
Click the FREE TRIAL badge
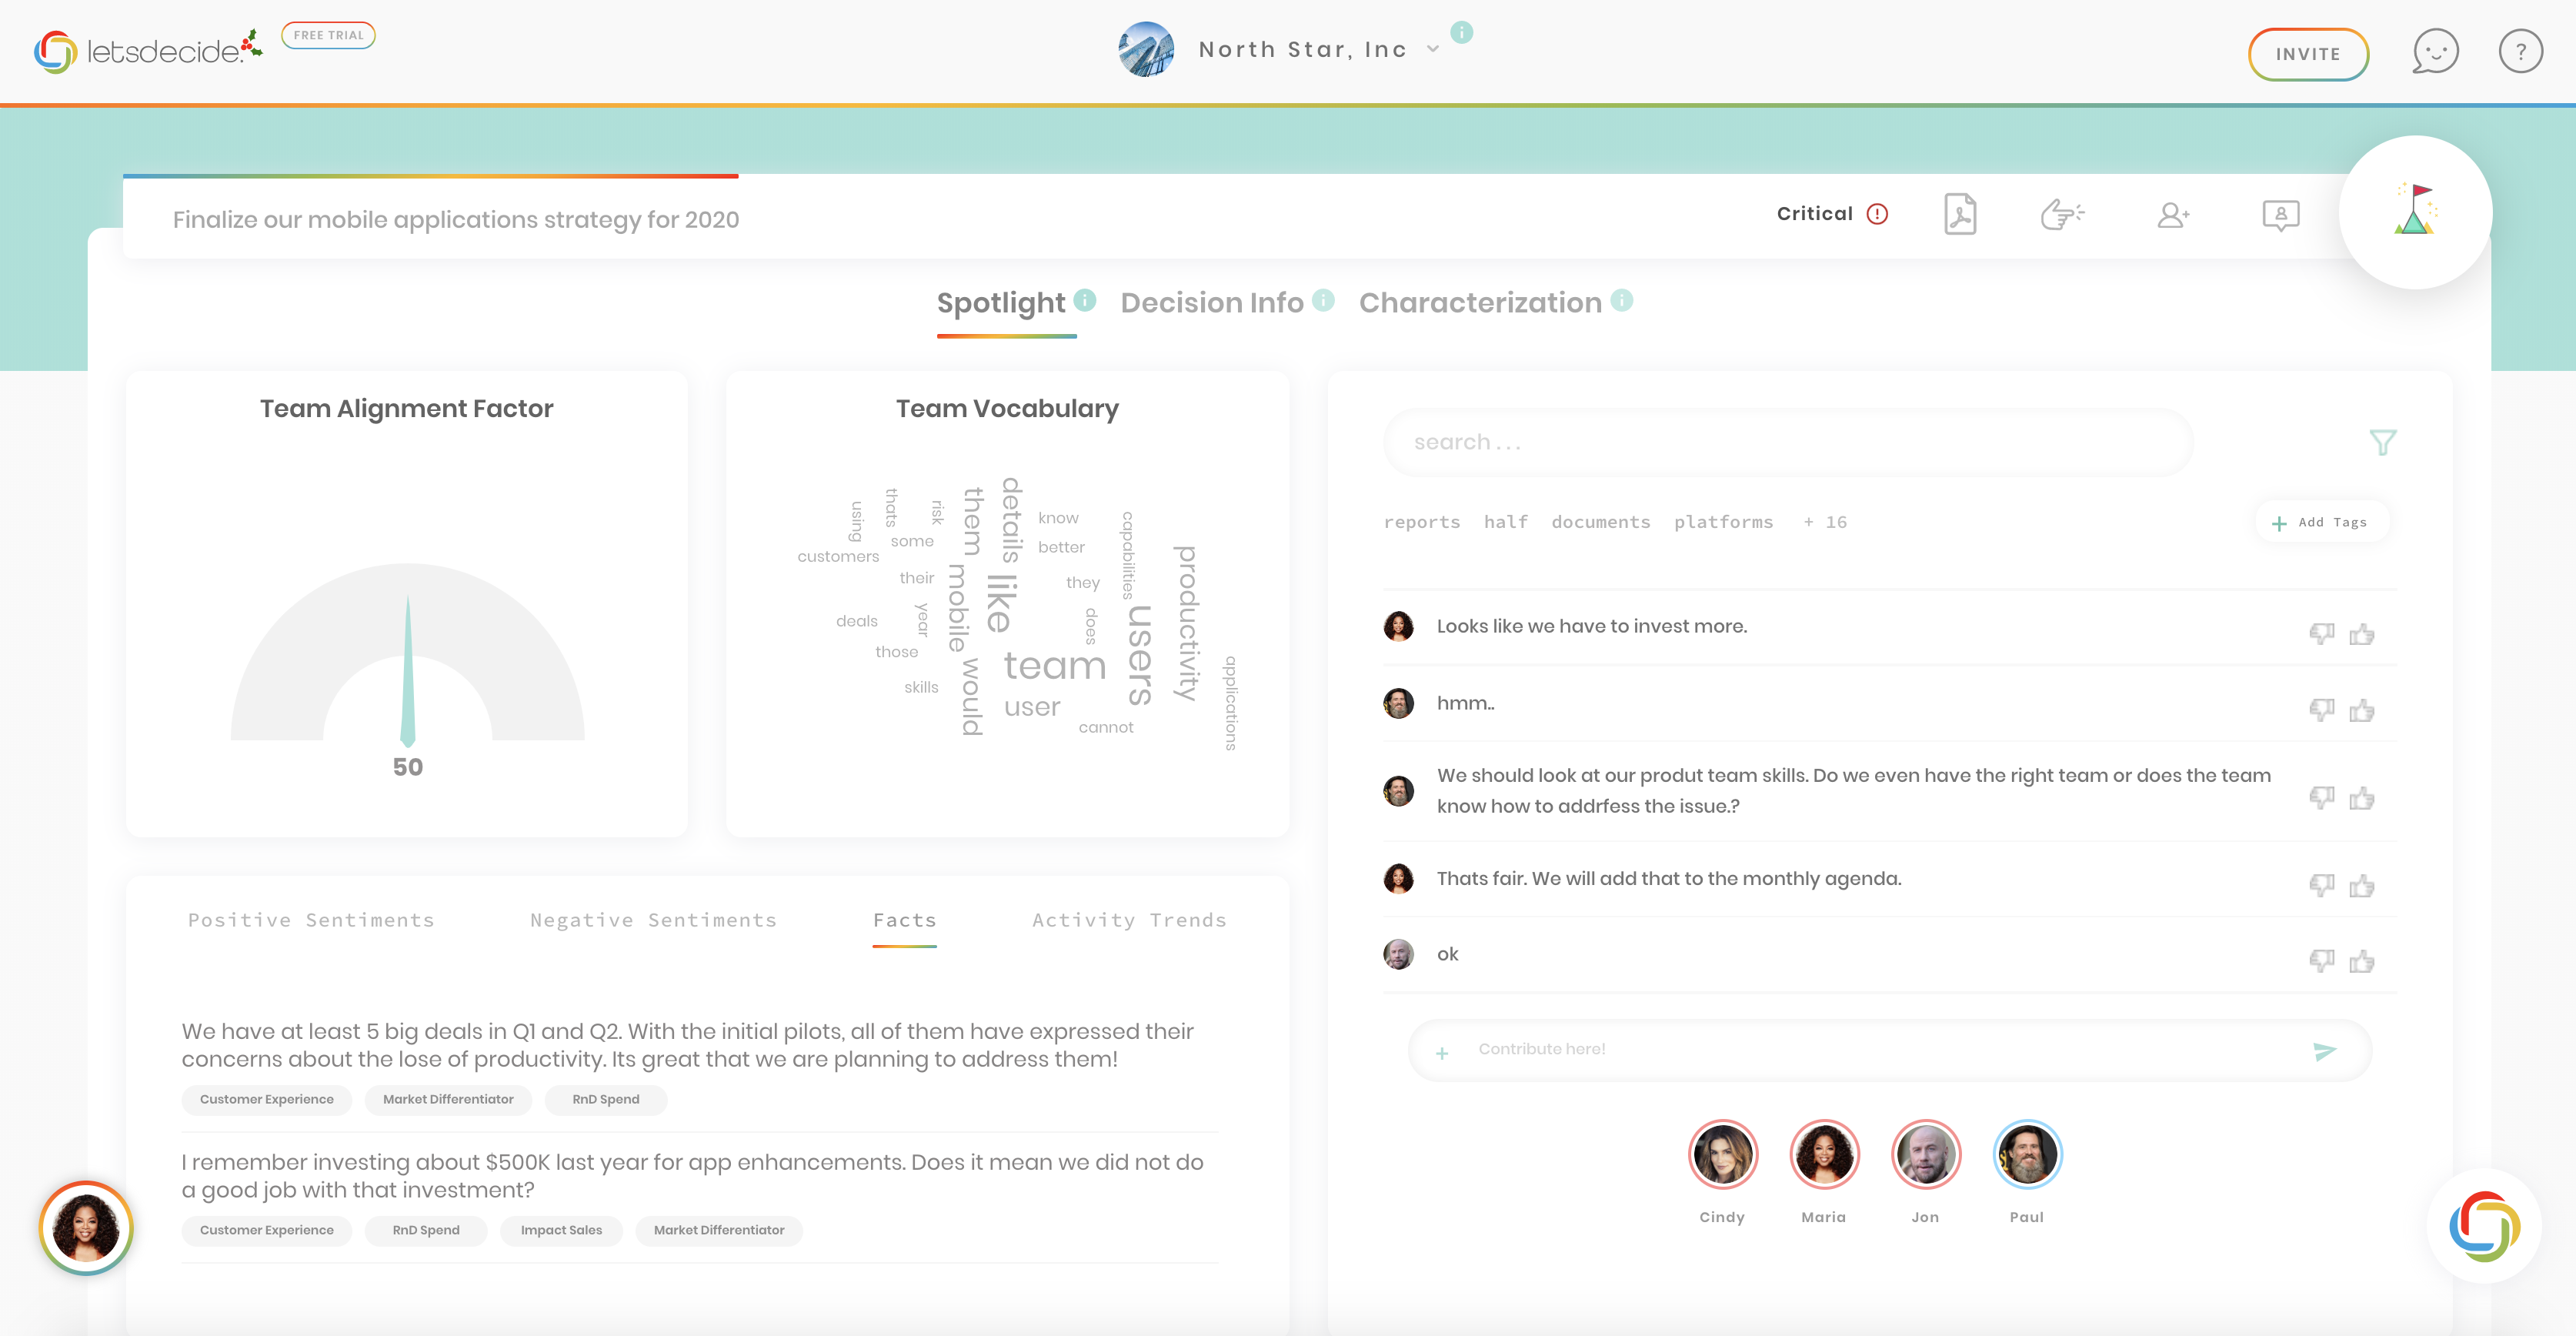328,35
